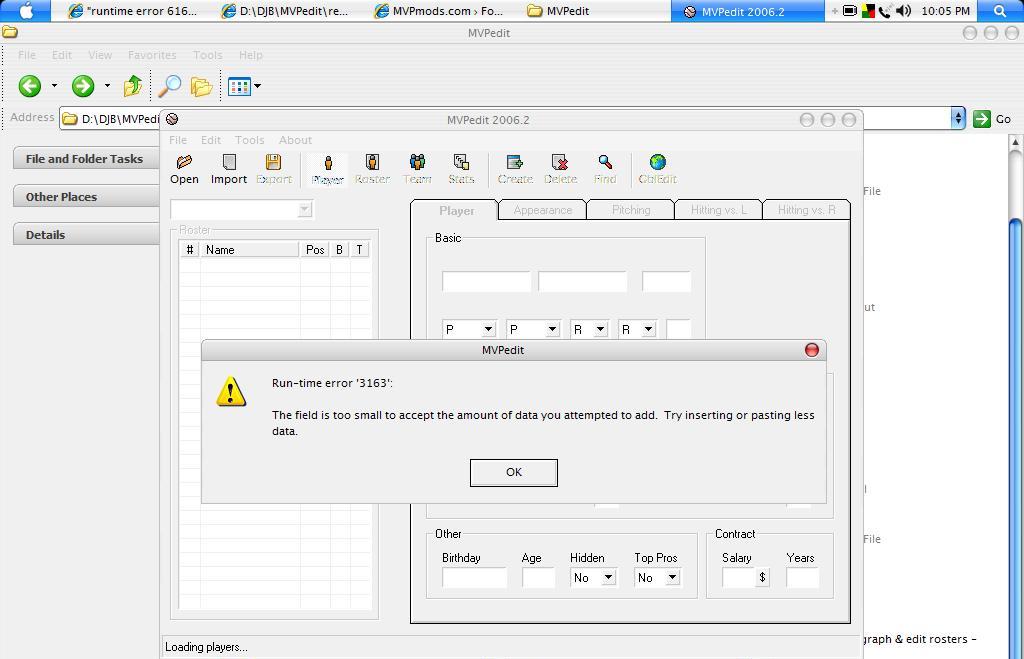The width and height of the screenshot is (1024, 659).
Task: Click the Import icon in MVPedit toolbar
Action: pos(229,170)
